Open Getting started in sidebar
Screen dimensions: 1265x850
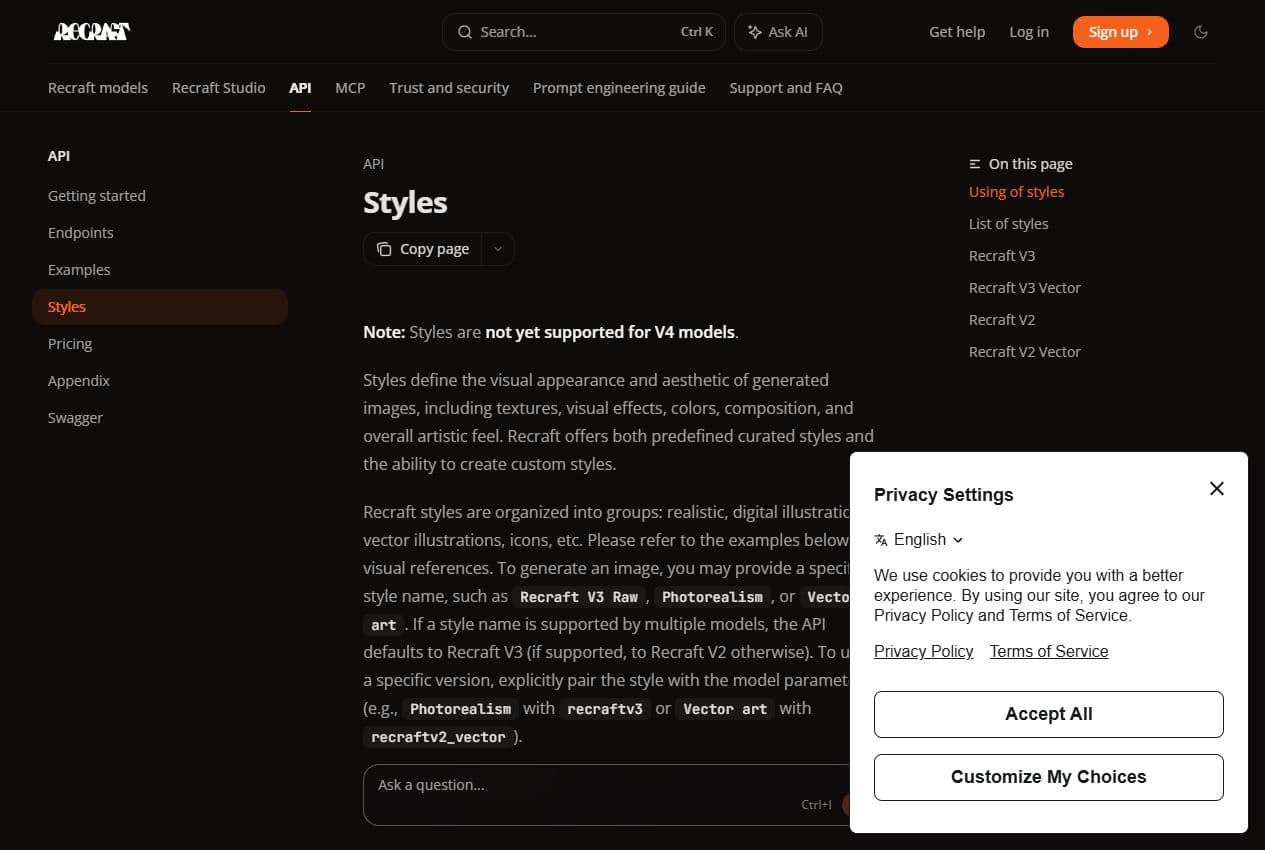[x=160, y=196]
